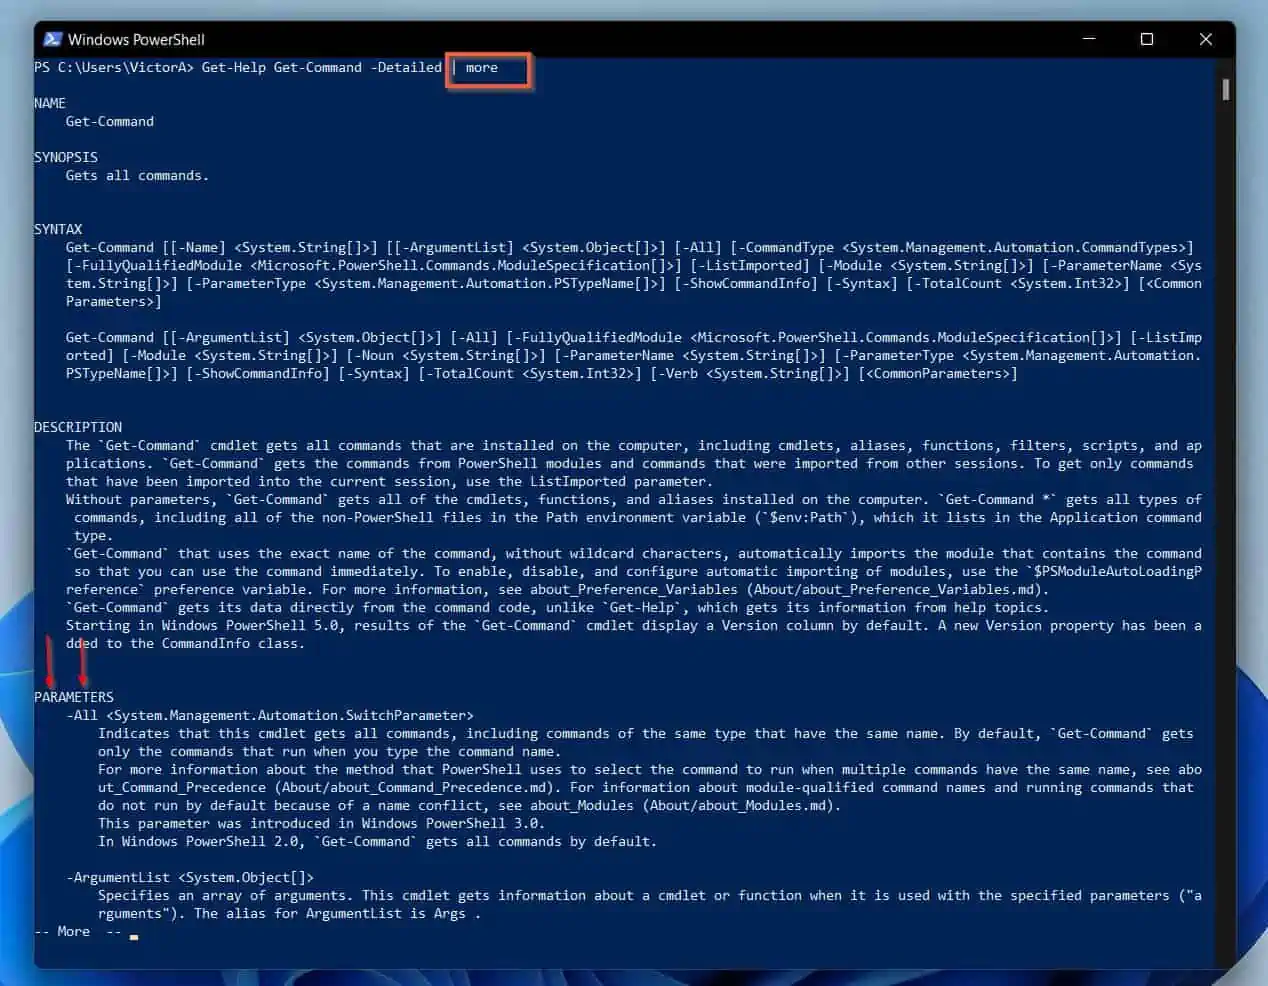
Task: Click 'Get-Command' under the NAME heading
Action: point(110,121)
